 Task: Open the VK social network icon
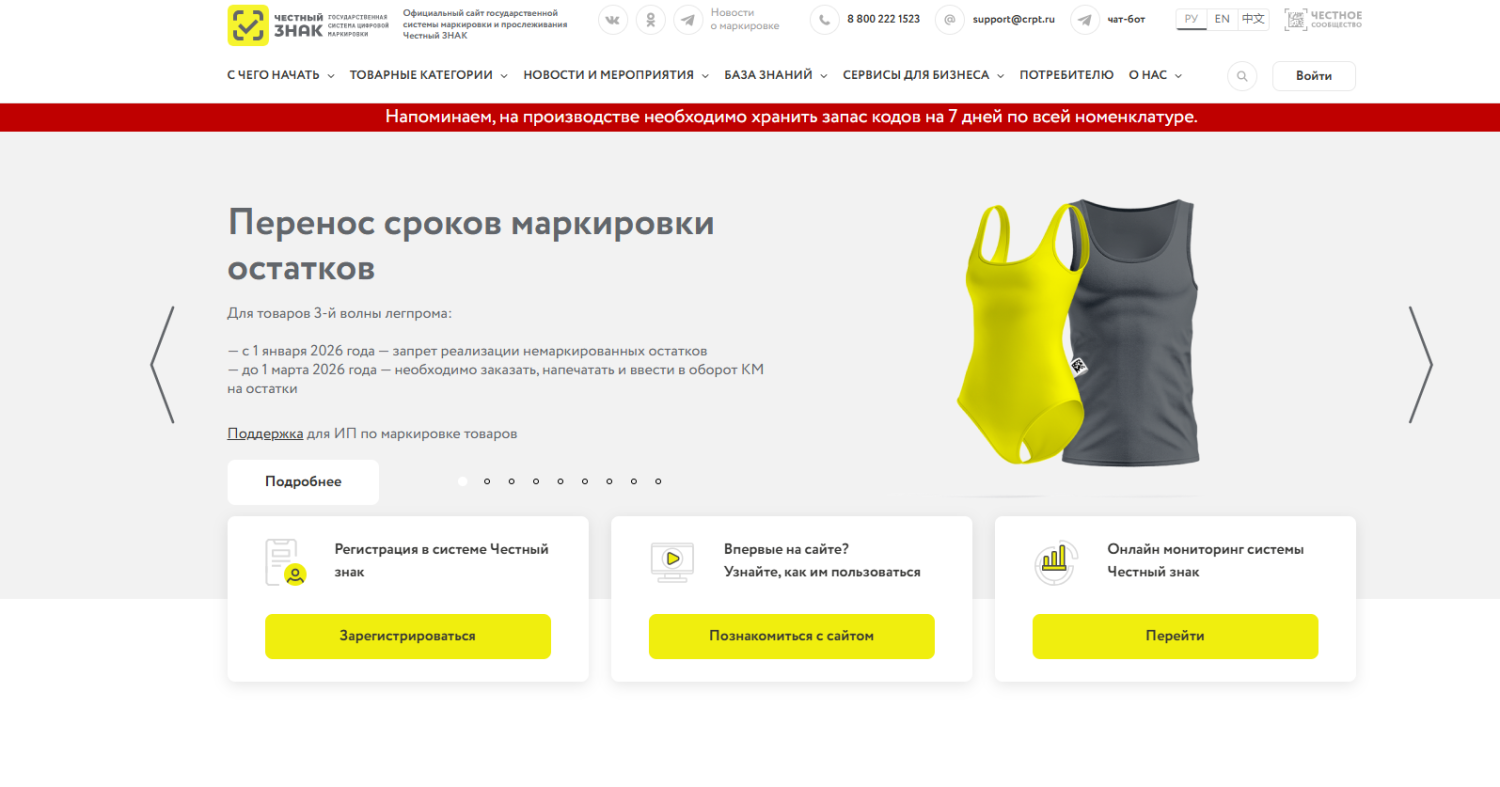click(613, 20)
